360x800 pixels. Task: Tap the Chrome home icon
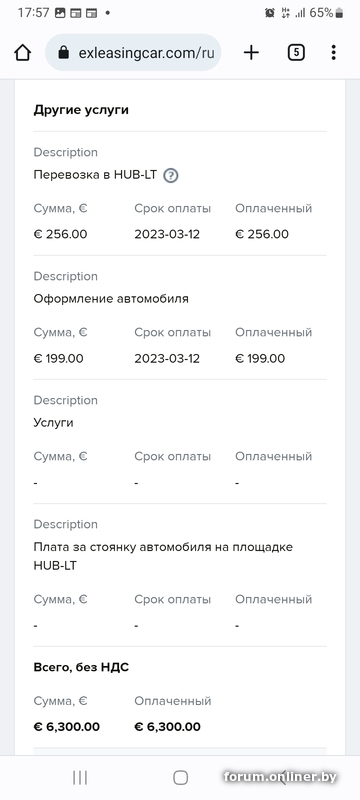pos(22,53)
